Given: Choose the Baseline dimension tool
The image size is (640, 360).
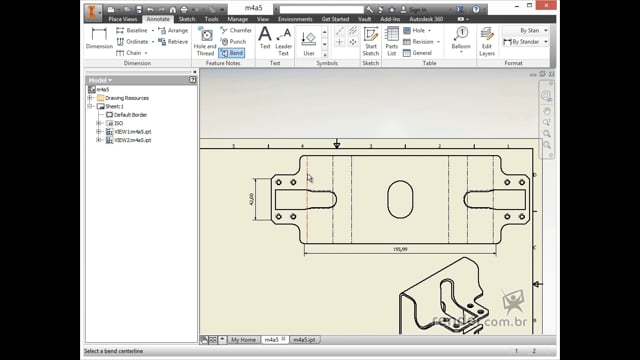Looking at the screenshot, I should [132, 31].
